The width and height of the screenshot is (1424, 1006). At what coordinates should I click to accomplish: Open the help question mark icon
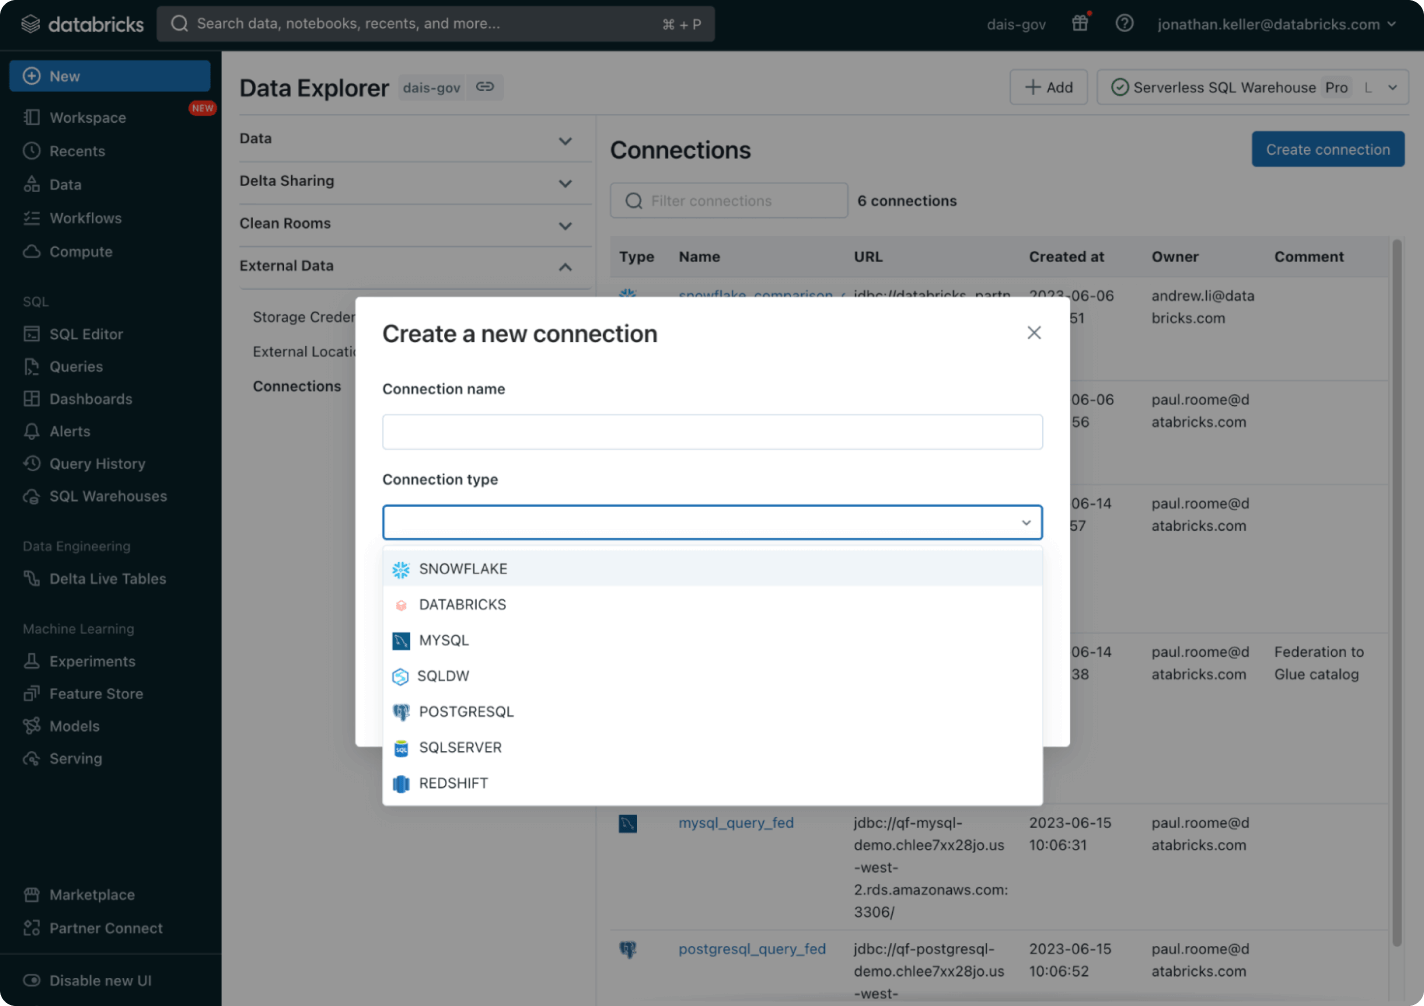pos(1125,23)
